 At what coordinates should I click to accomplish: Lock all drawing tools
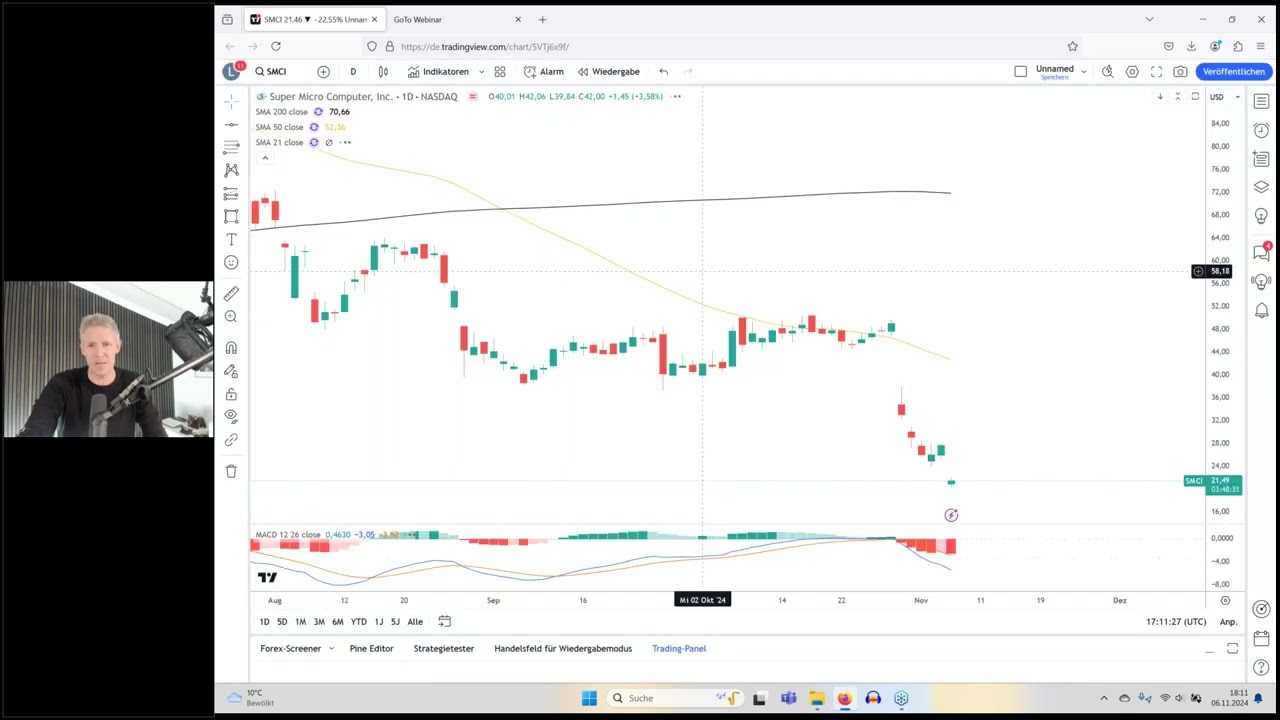[x=231, y=394]
